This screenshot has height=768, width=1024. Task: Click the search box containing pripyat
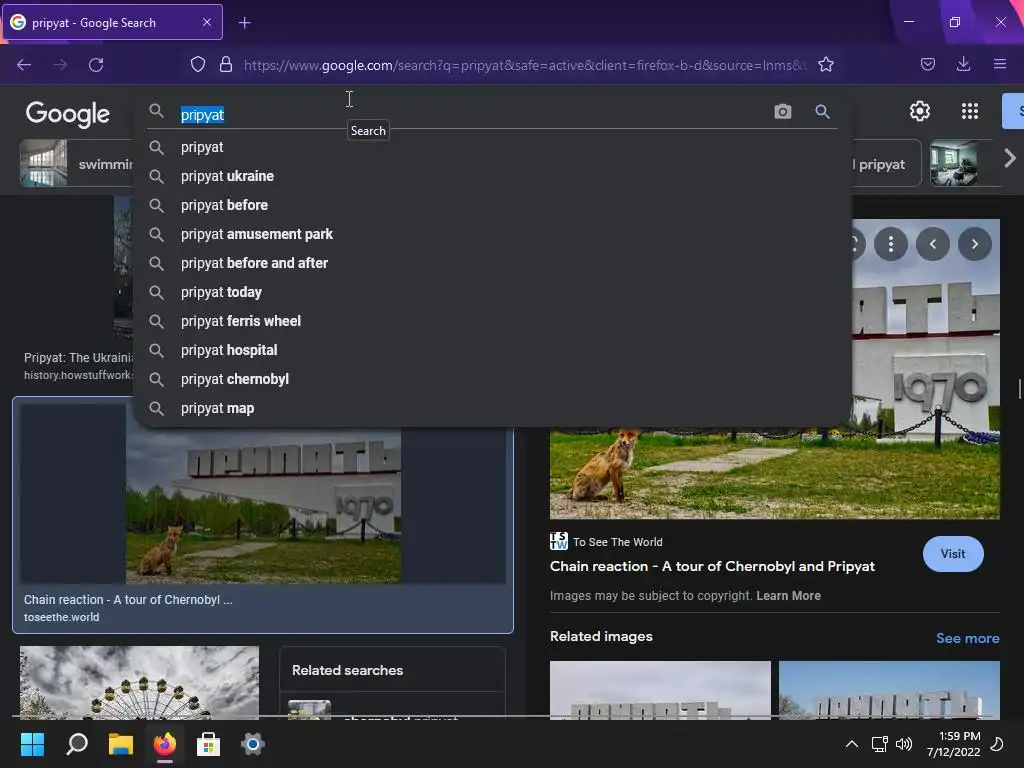point(470,114)
